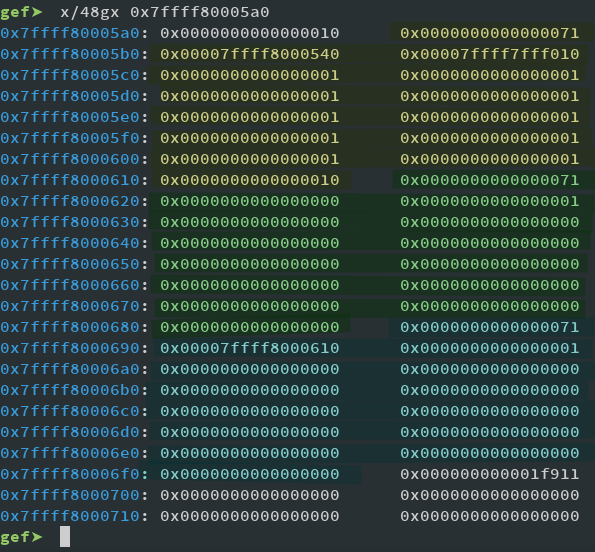
Task: Click the value 0x00007ffff8000610
Action: click(250, 348)
